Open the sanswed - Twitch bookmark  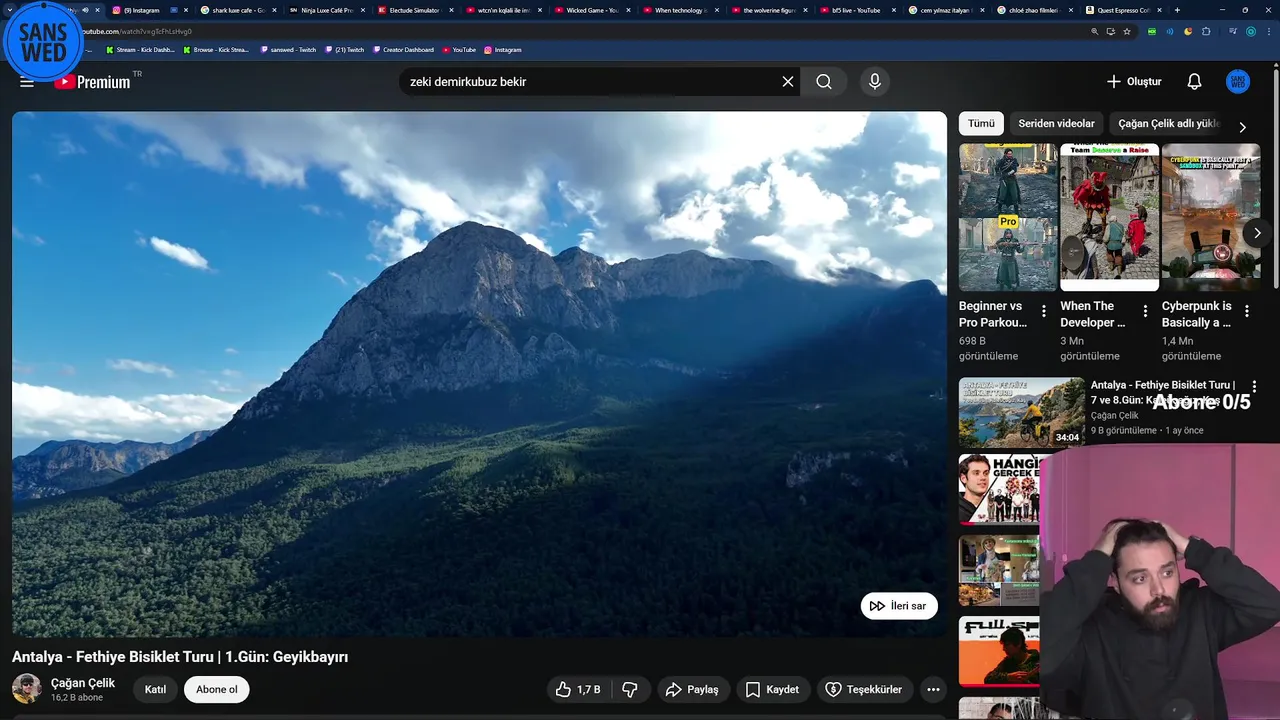click(x=287, y=49)
